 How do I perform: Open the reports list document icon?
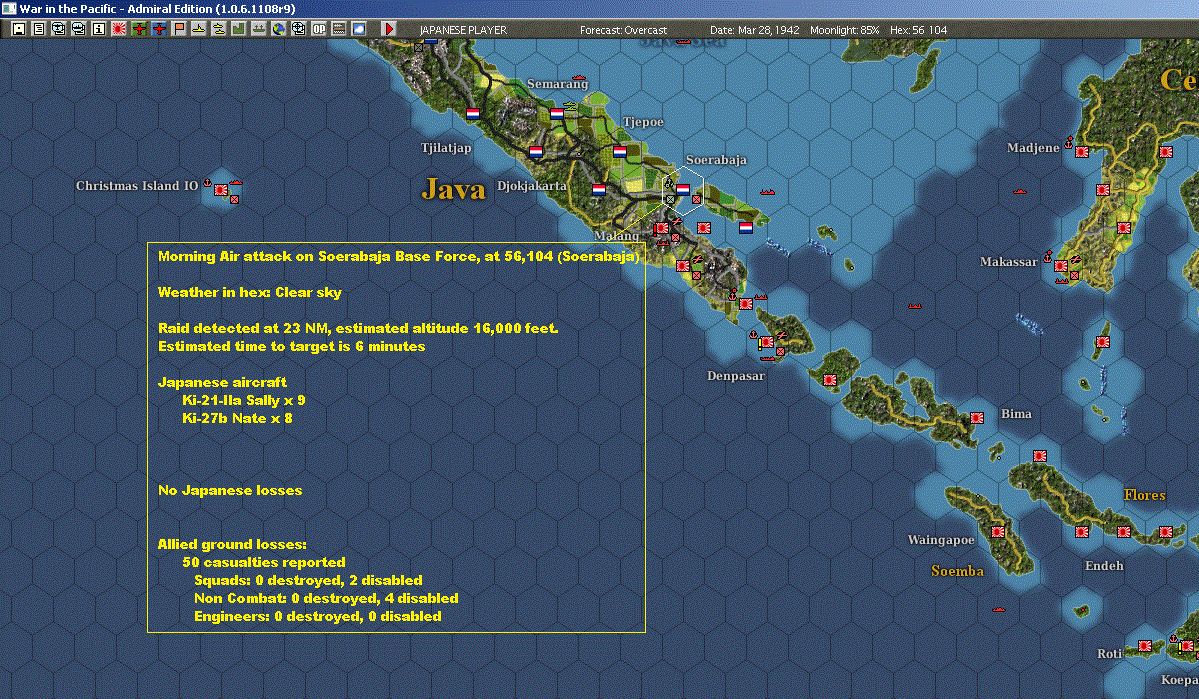(39, 29)
